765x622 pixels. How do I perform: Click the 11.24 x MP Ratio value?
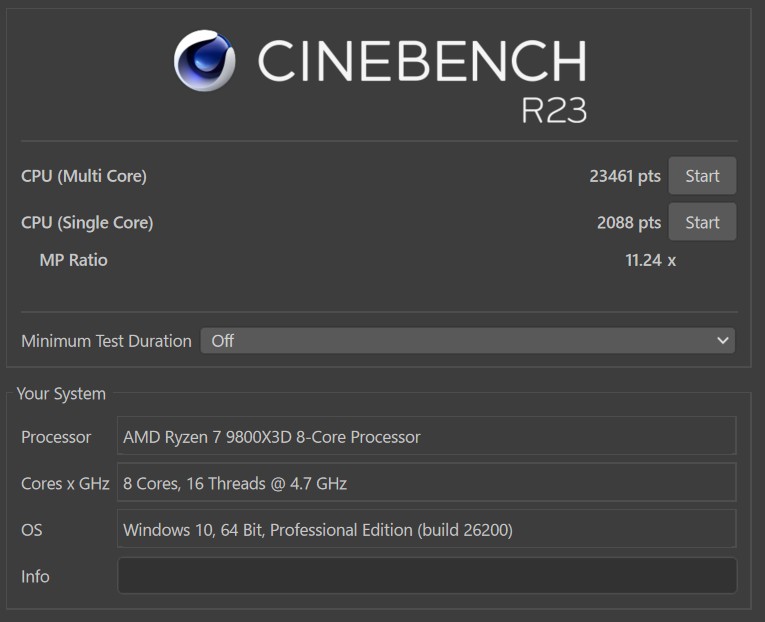coord(650,260)
